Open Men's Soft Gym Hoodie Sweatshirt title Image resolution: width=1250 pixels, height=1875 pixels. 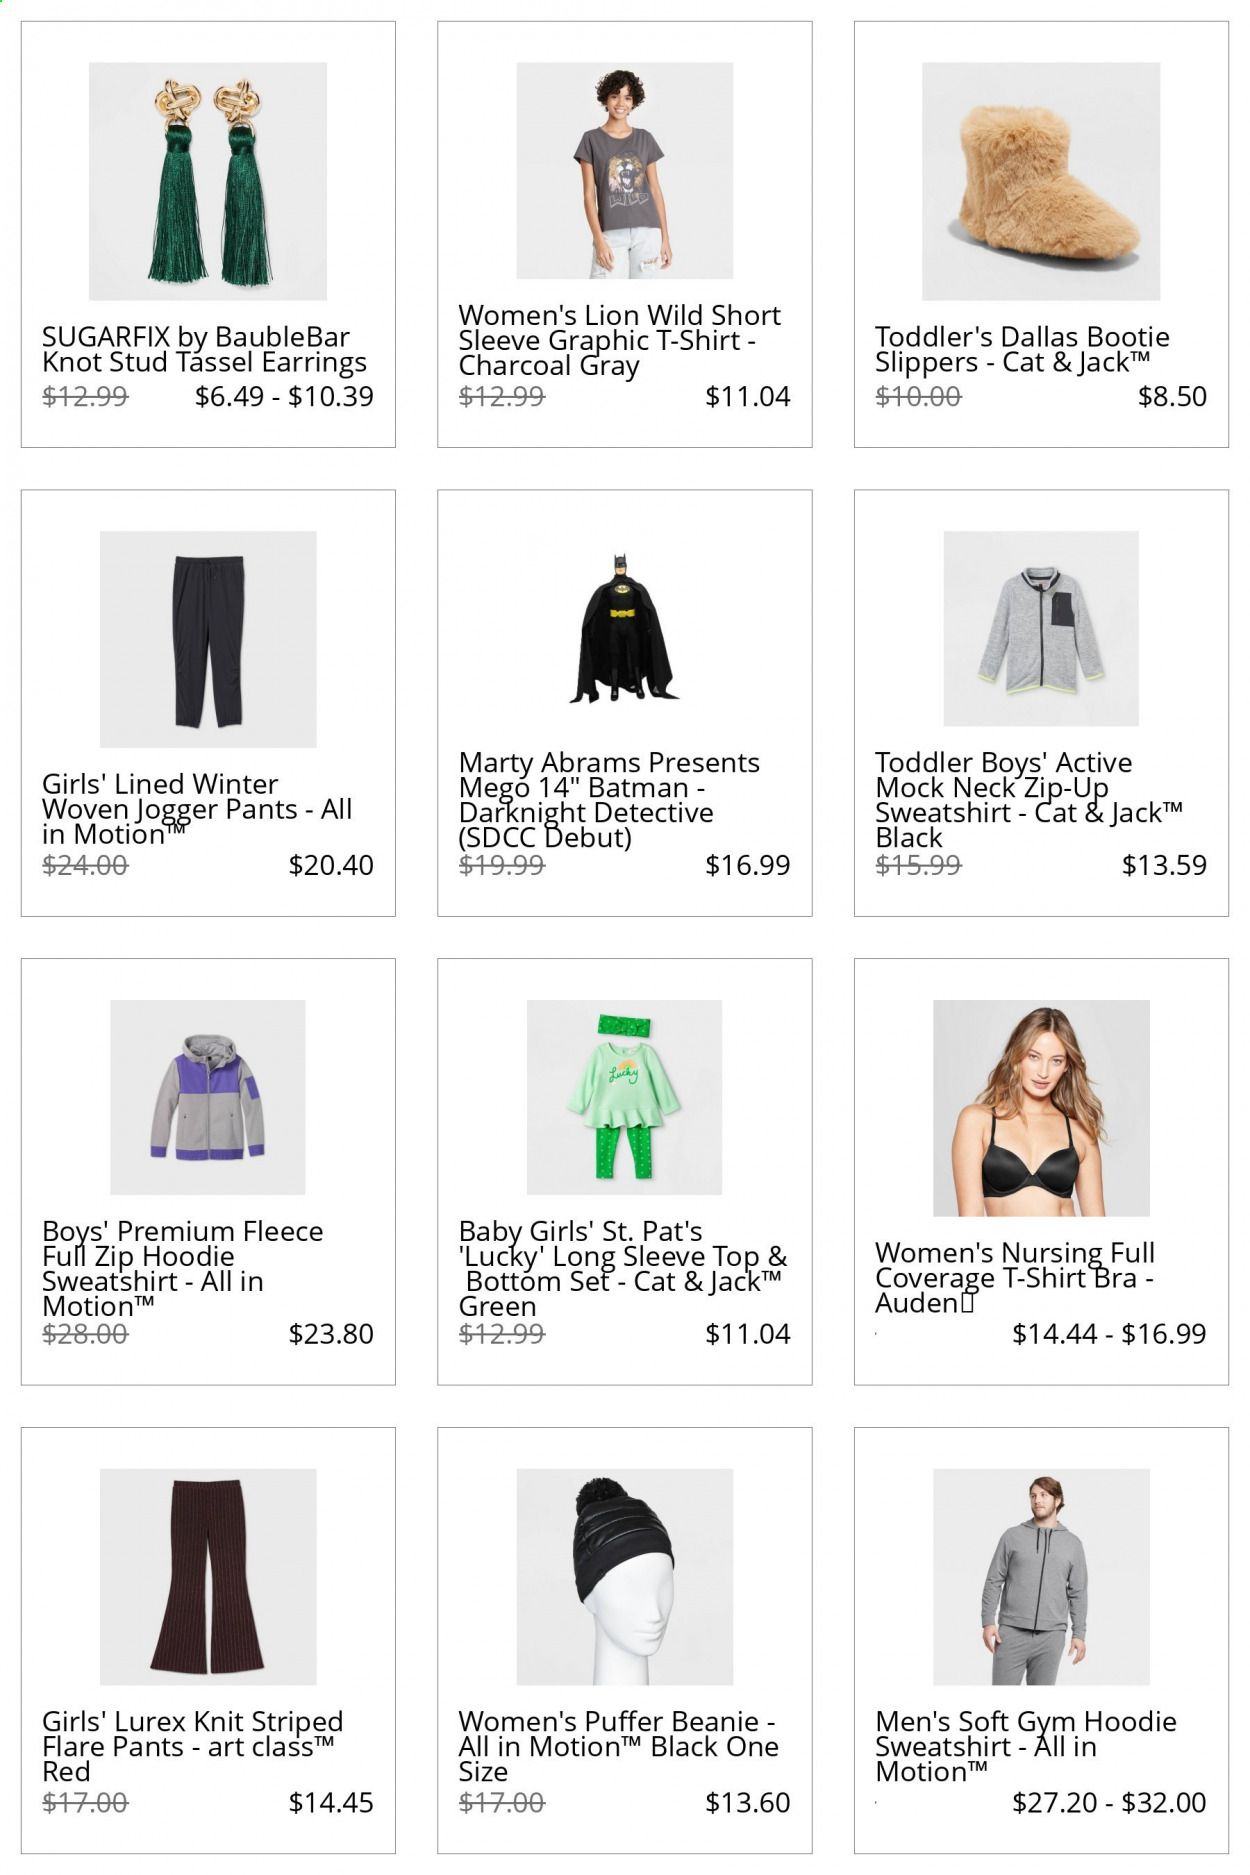(x=1026, y=1747)
